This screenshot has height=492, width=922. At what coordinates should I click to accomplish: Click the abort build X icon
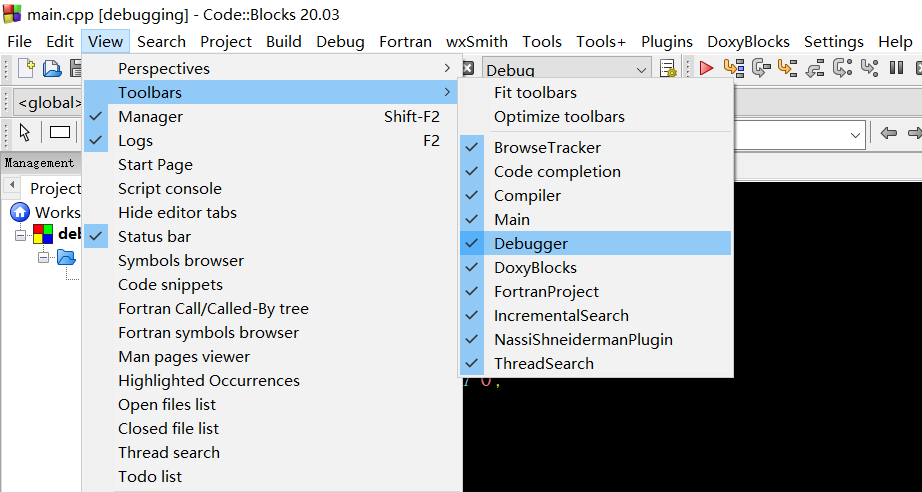[467, 68]
